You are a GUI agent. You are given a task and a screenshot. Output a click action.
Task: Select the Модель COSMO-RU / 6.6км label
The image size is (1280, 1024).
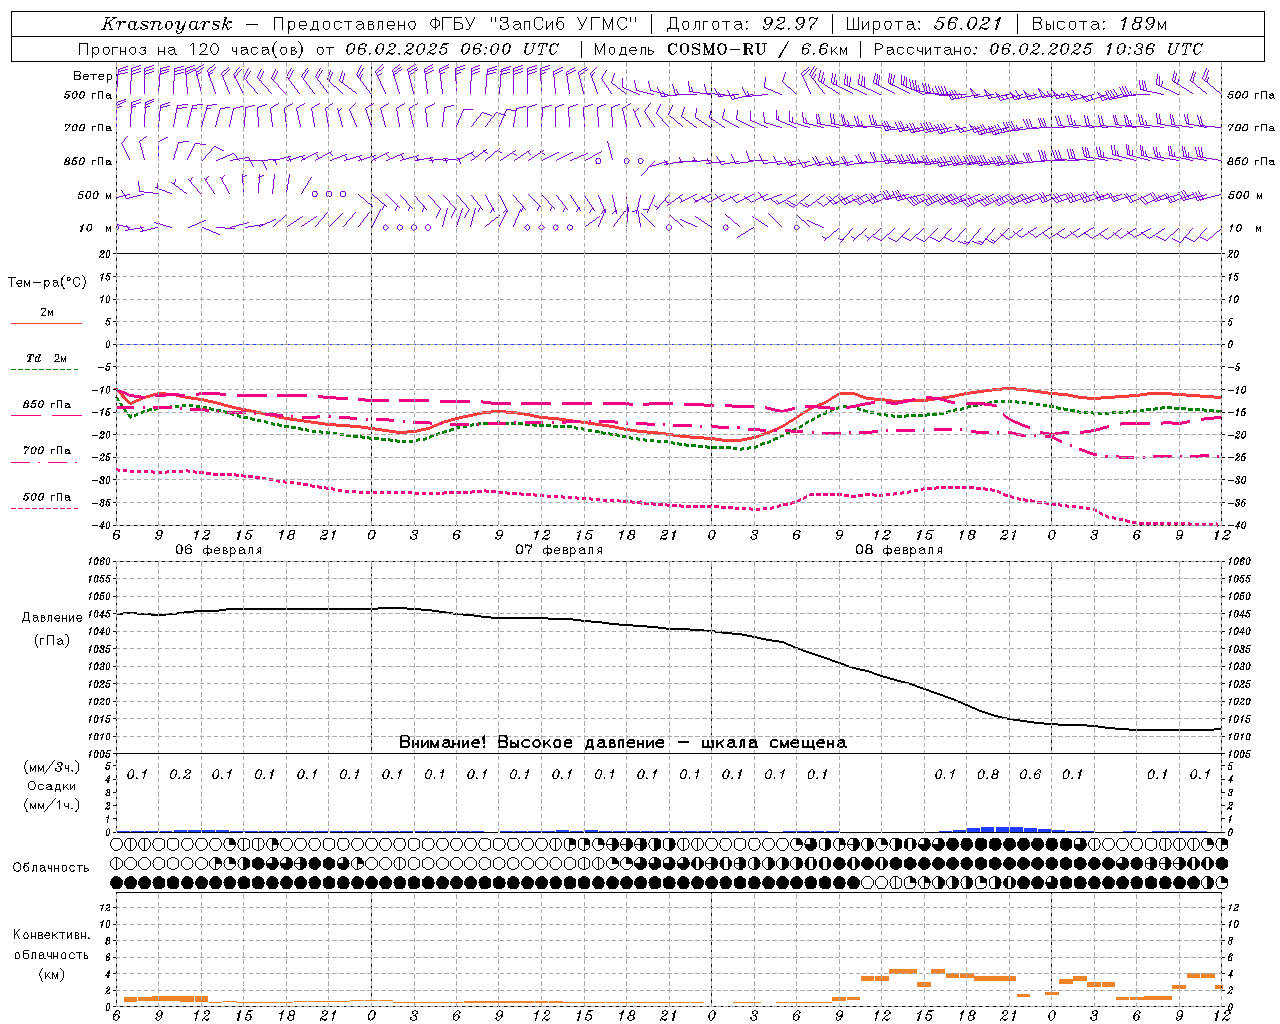click(x=721, y=49)
